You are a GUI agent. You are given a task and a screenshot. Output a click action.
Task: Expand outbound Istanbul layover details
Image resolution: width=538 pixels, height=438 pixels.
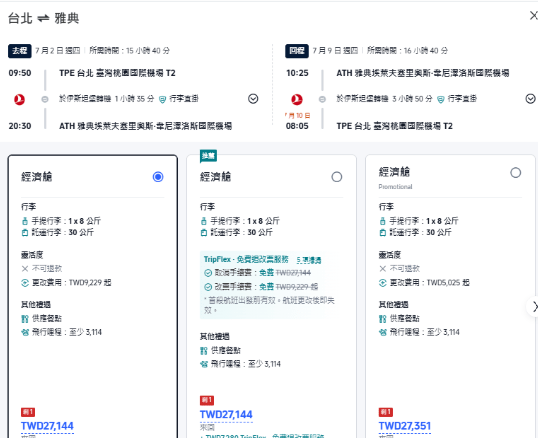point(253,99)
